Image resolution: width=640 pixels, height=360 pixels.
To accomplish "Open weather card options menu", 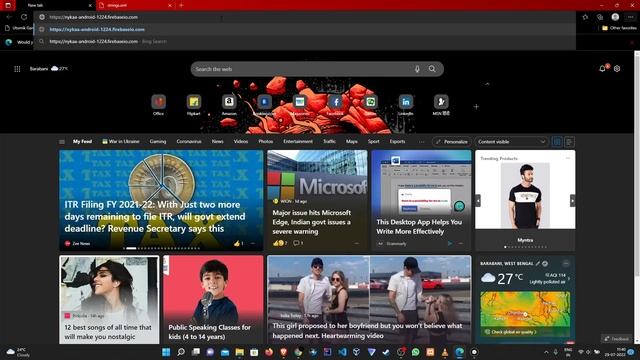I will (x=566, y=263).
